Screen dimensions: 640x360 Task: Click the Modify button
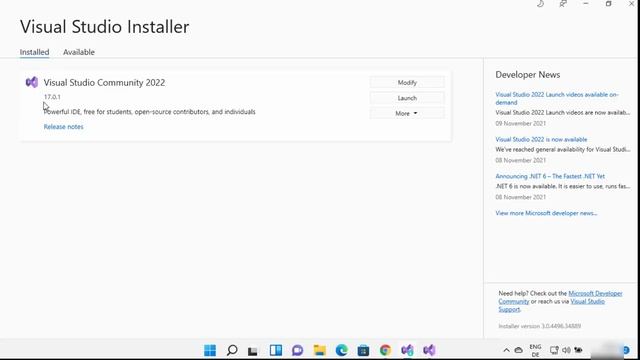coord(407,82)
